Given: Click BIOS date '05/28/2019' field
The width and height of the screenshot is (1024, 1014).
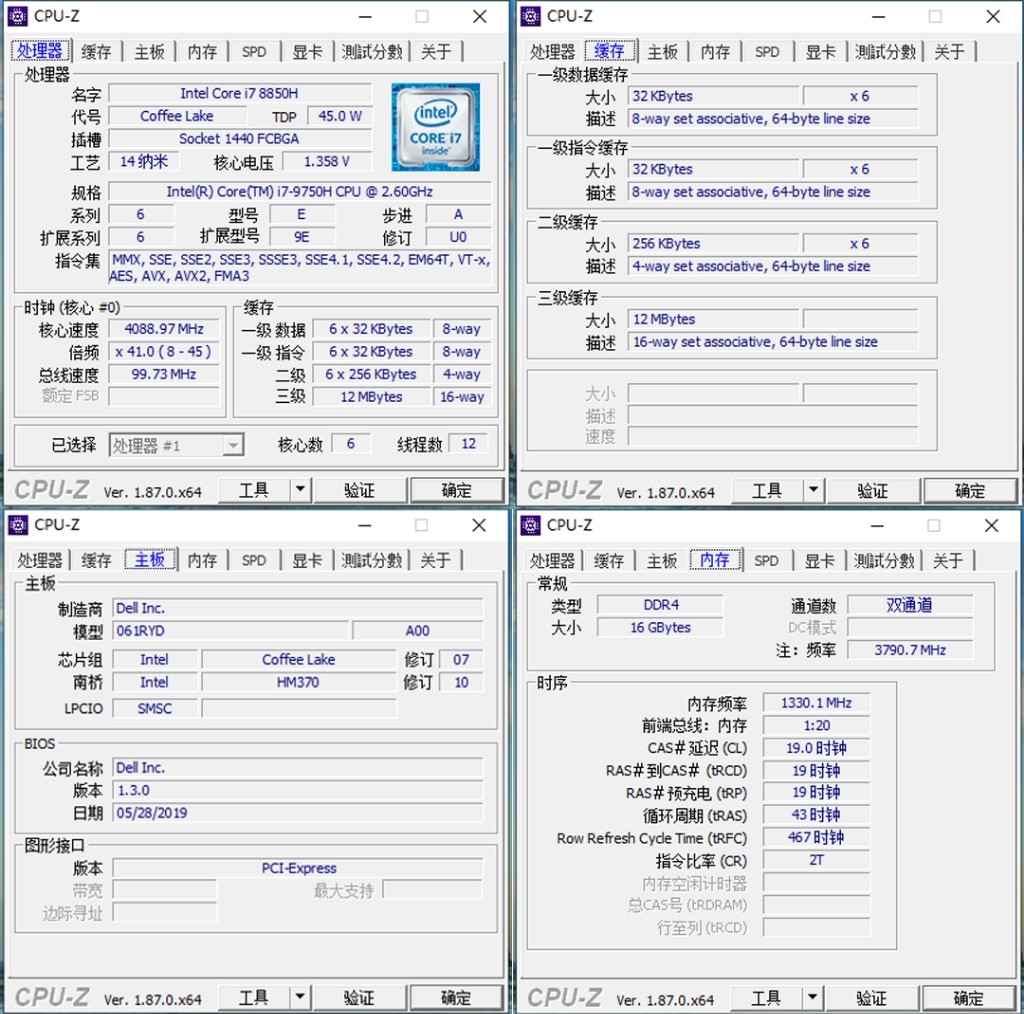Looking at the screenshot, I should point(298,813).
